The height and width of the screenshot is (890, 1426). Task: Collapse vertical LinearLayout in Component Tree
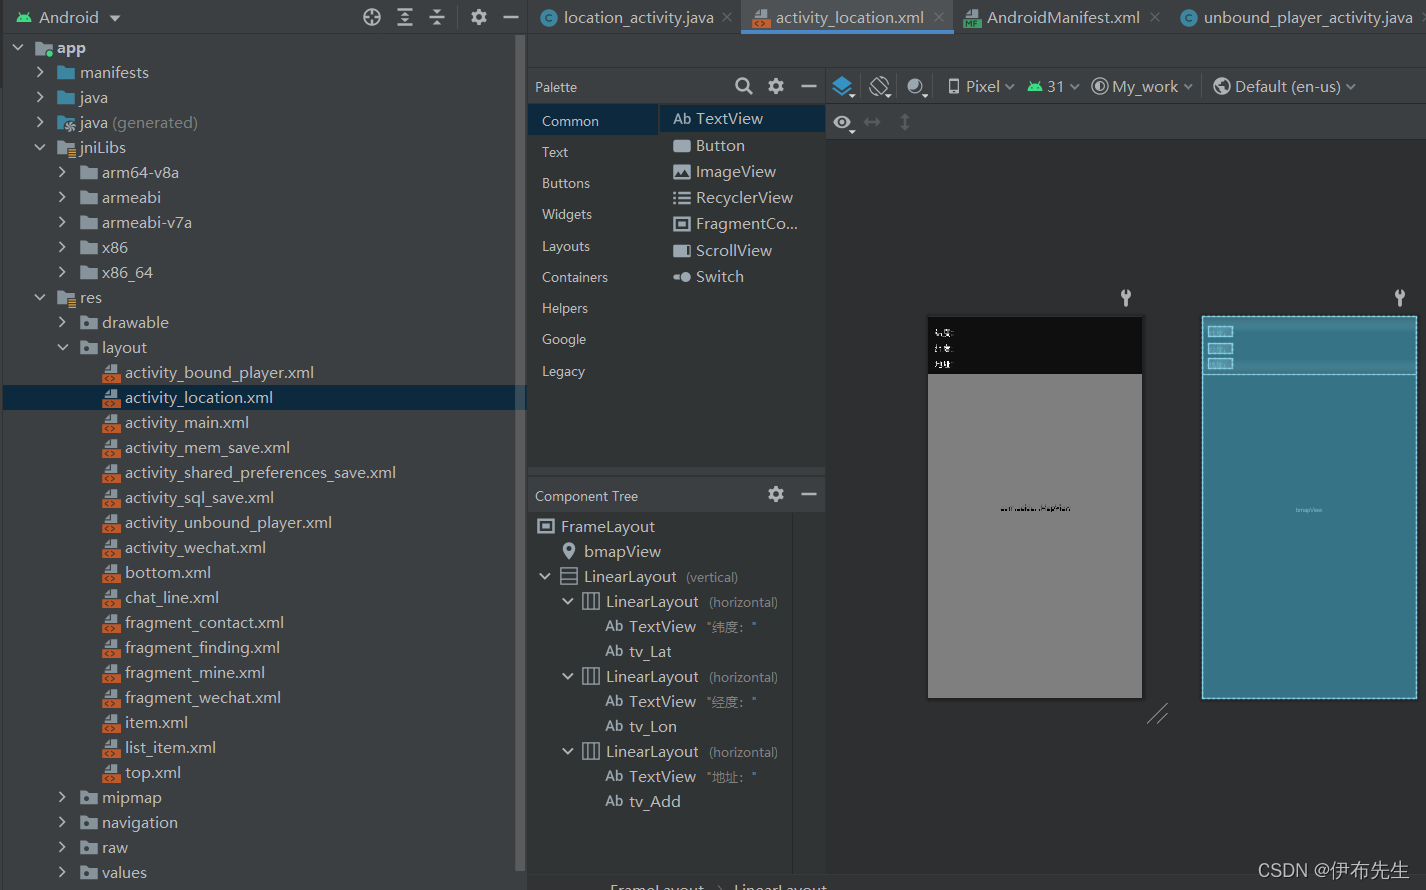point(545,576)
